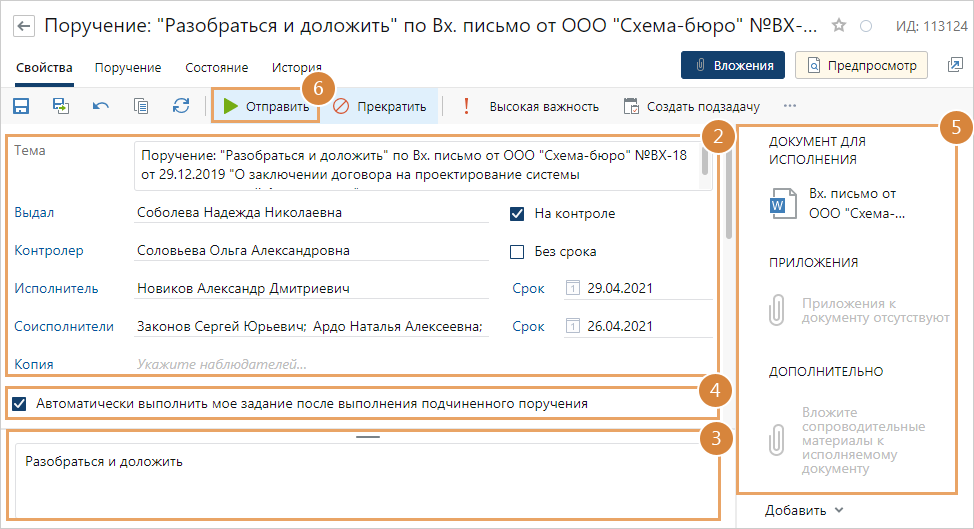Expand the Добавить dropdown
The image size is (974, 529).
click(x=805, y=511)
